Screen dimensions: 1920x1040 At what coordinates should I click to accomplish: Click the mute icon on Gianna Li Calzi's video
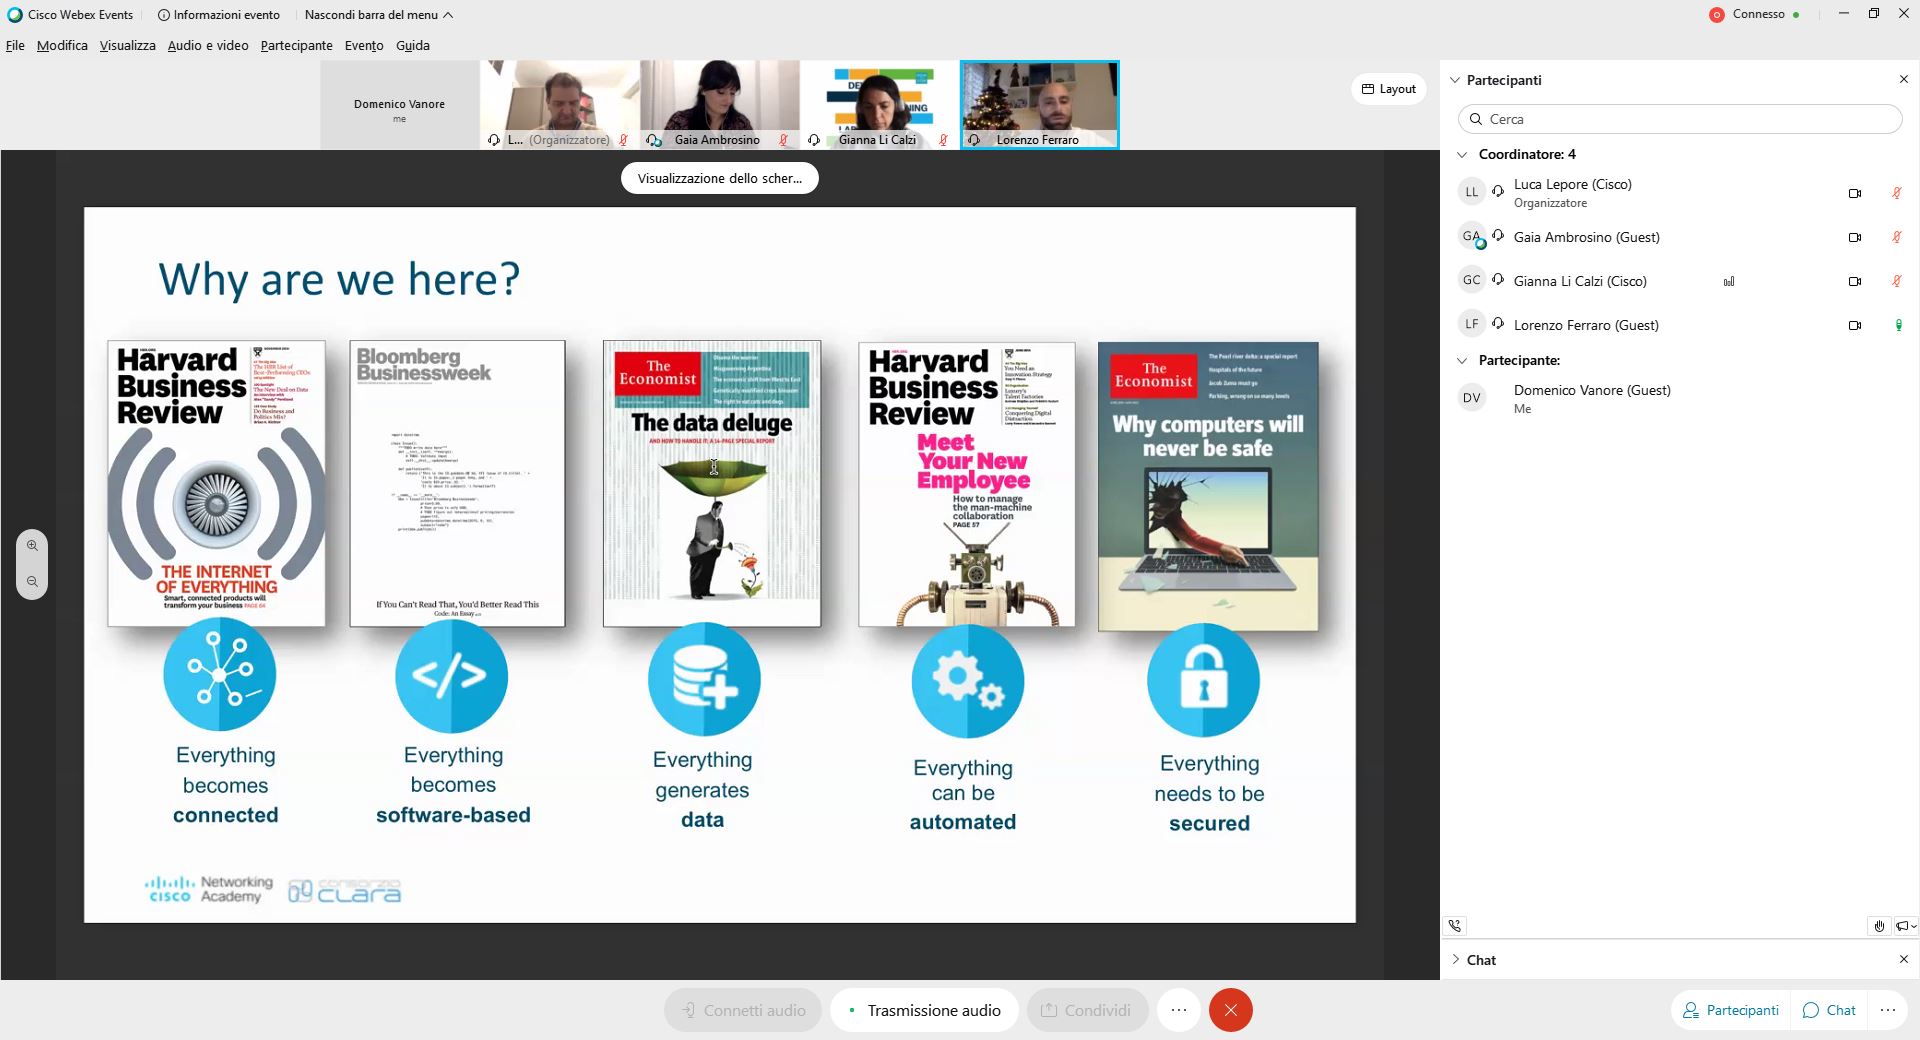point(943,140)
